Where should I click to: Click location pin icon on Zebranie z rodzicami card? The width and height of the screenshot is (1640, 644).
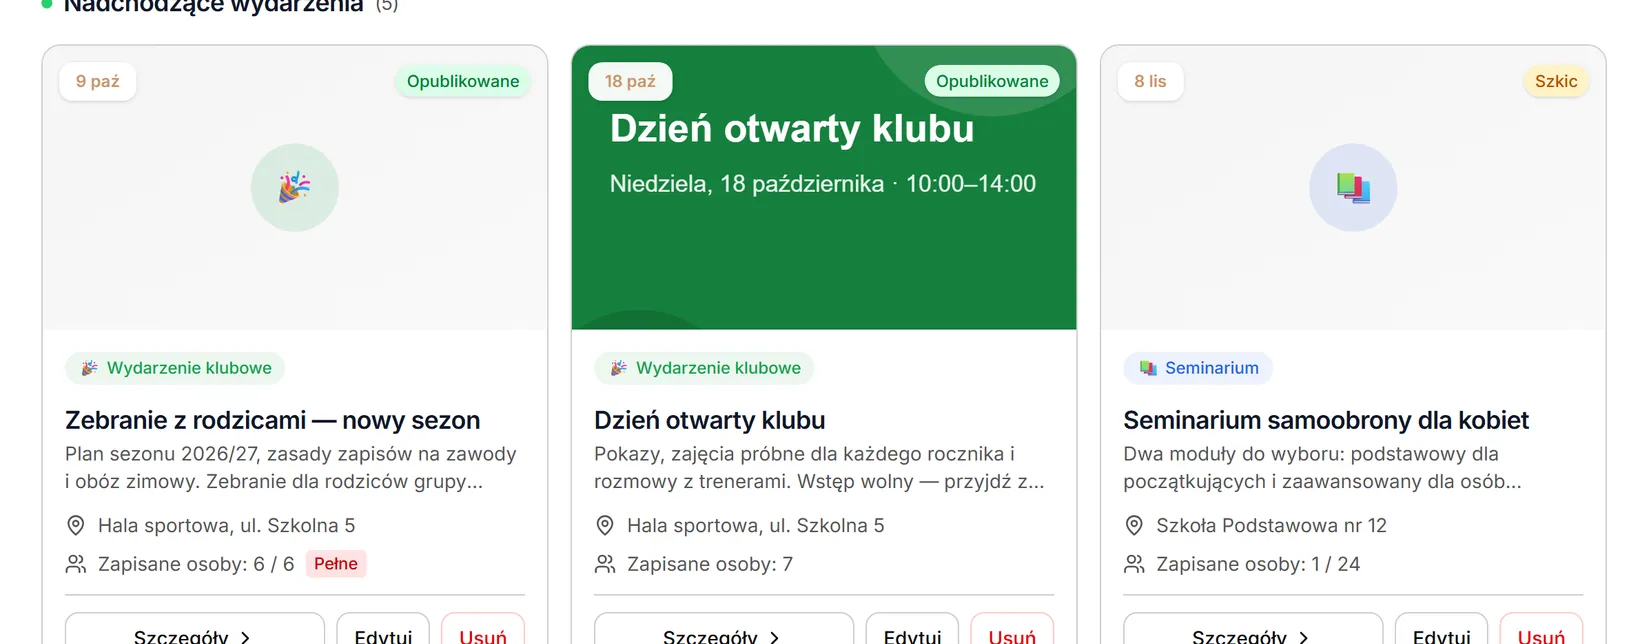(x=75, y=525)
